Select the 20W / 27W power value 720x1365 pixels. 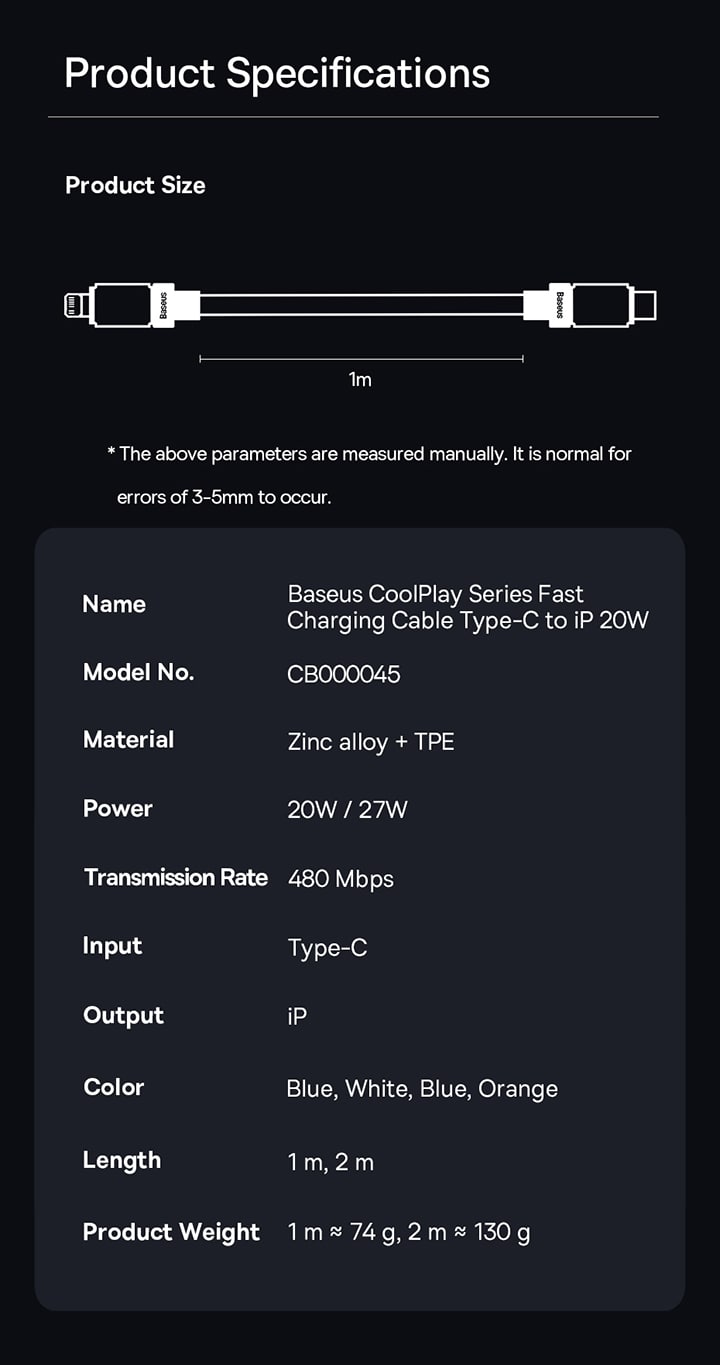[x=347, y=810]
